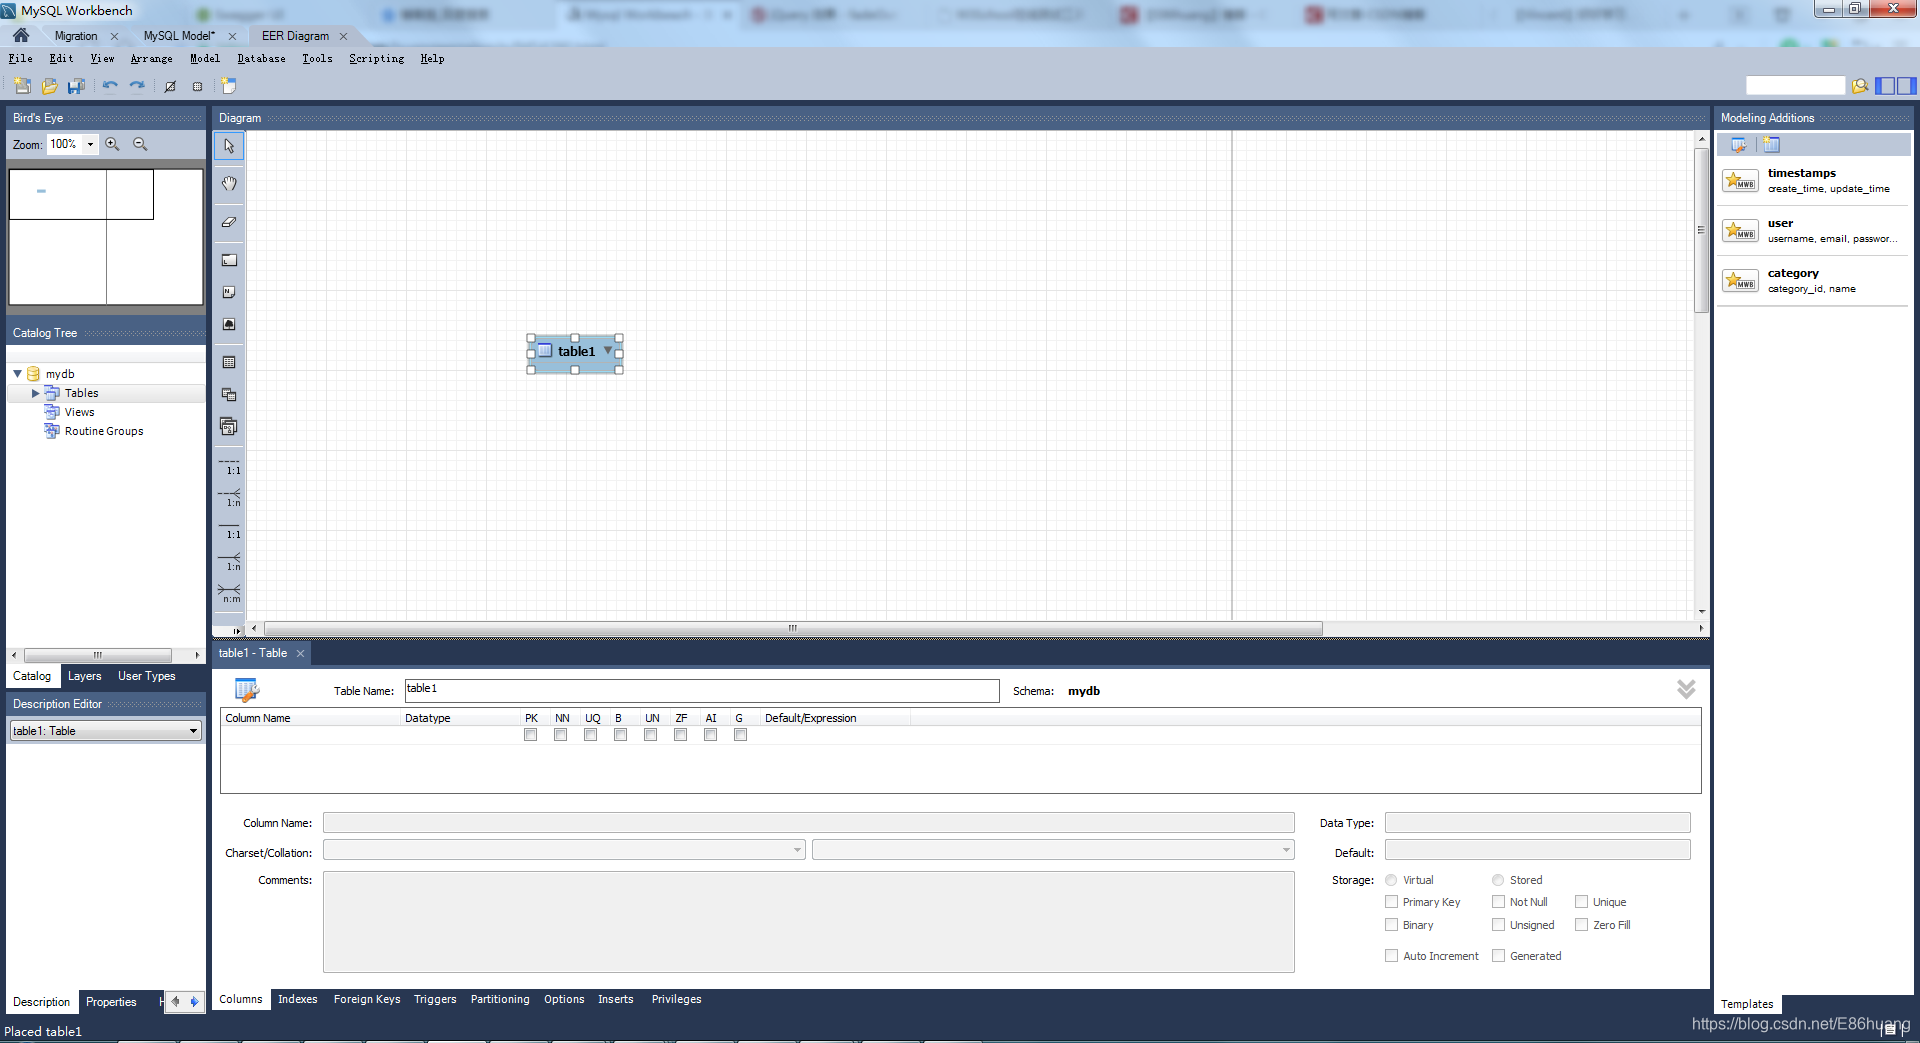Screen dimensions: 1920x1043
Task: Expand the Tables tree node
Action: [x=36, y=393]
